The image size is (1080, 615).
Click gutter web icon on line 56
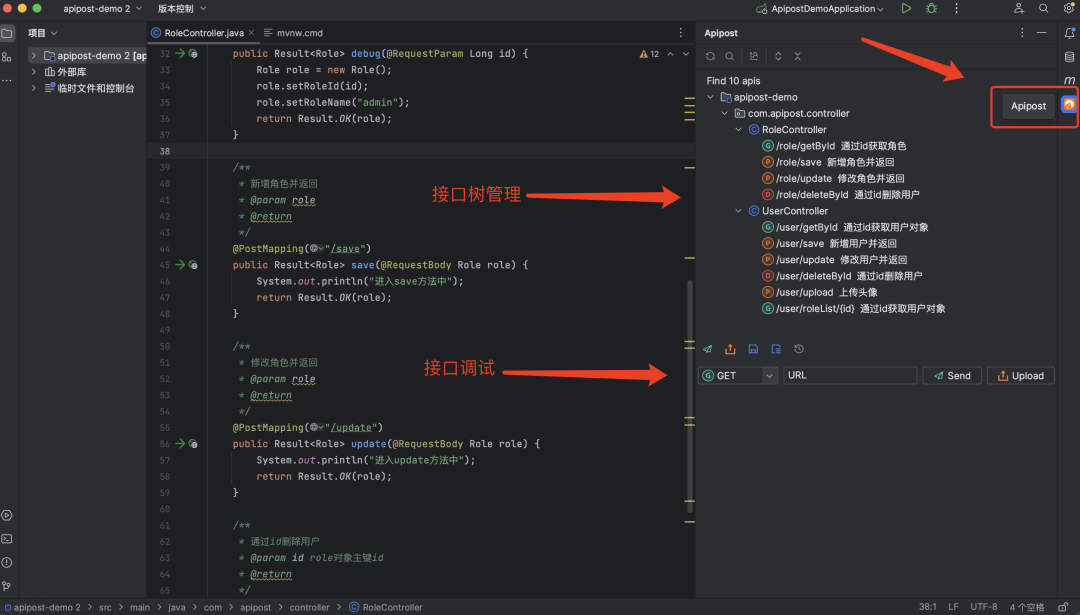pos(194,444)
